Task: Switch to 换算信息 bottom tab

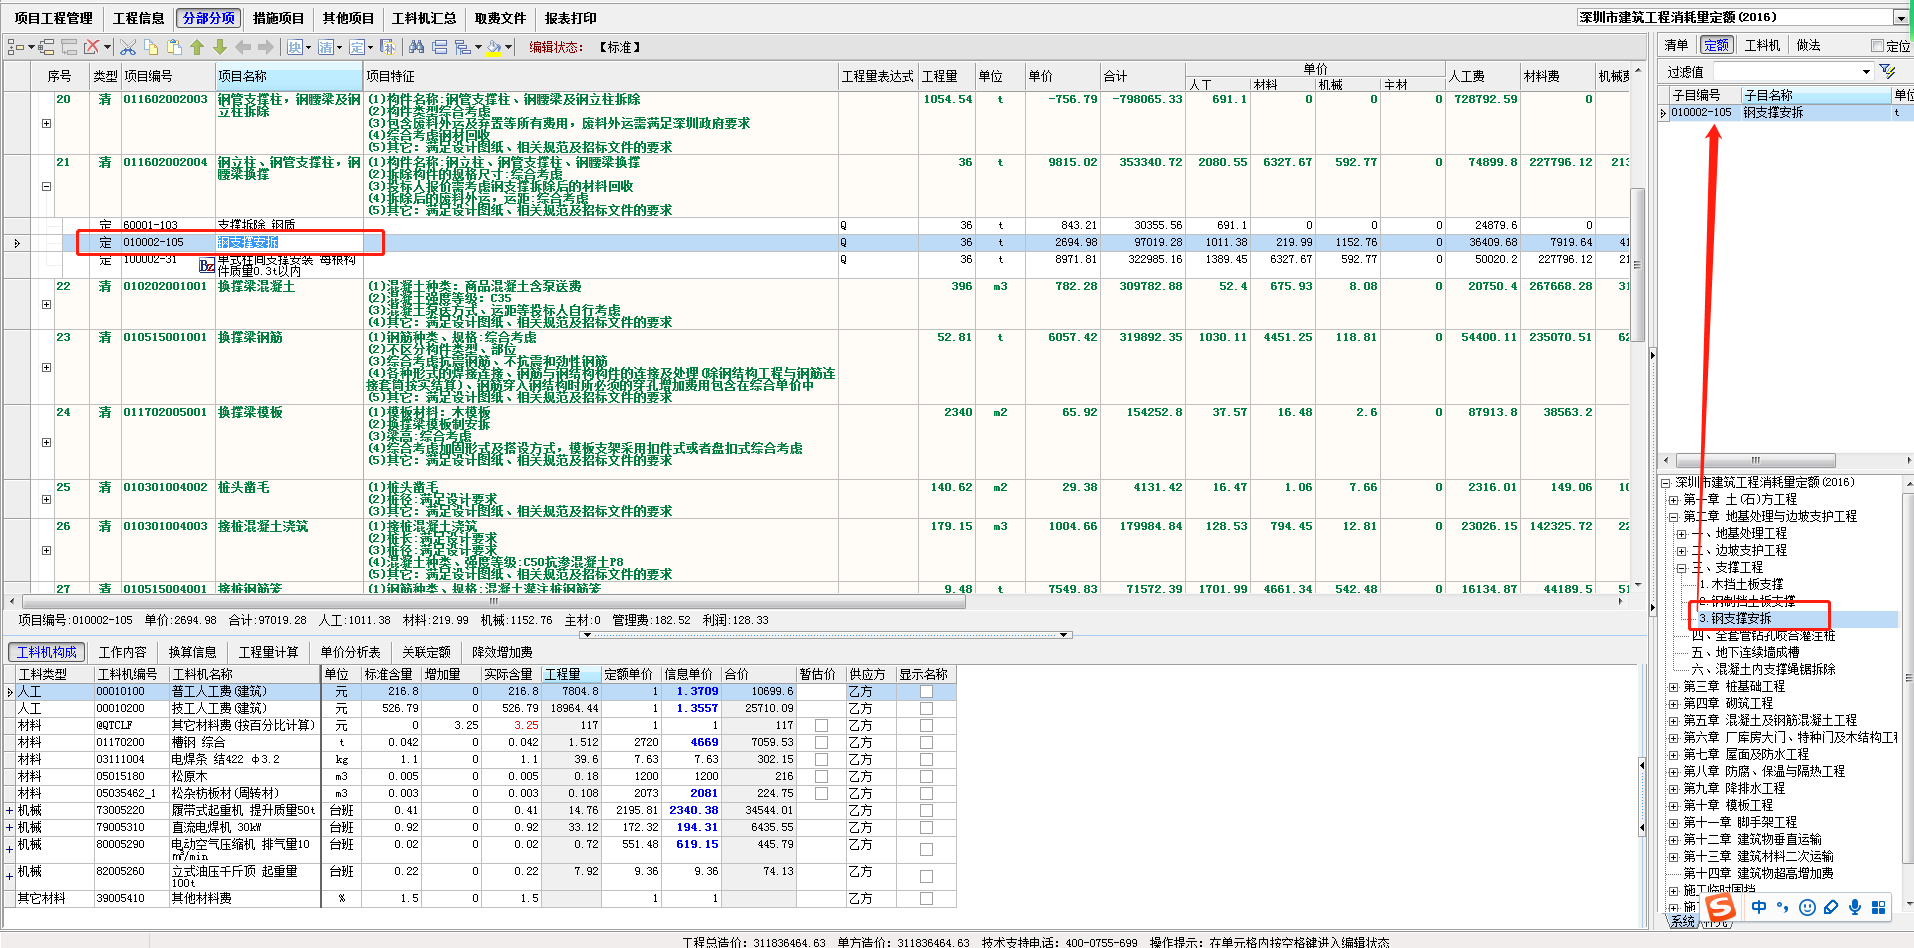Action: 192,652
